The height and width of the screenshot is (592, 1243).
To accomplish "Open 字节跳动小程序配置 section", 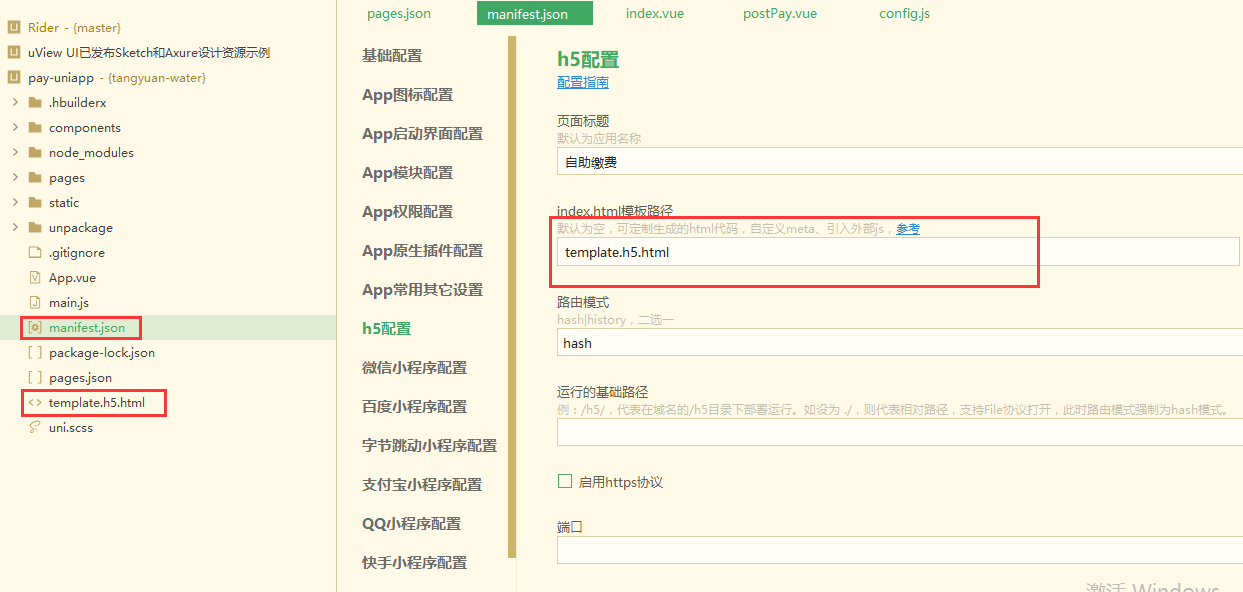I will [429, 446].
